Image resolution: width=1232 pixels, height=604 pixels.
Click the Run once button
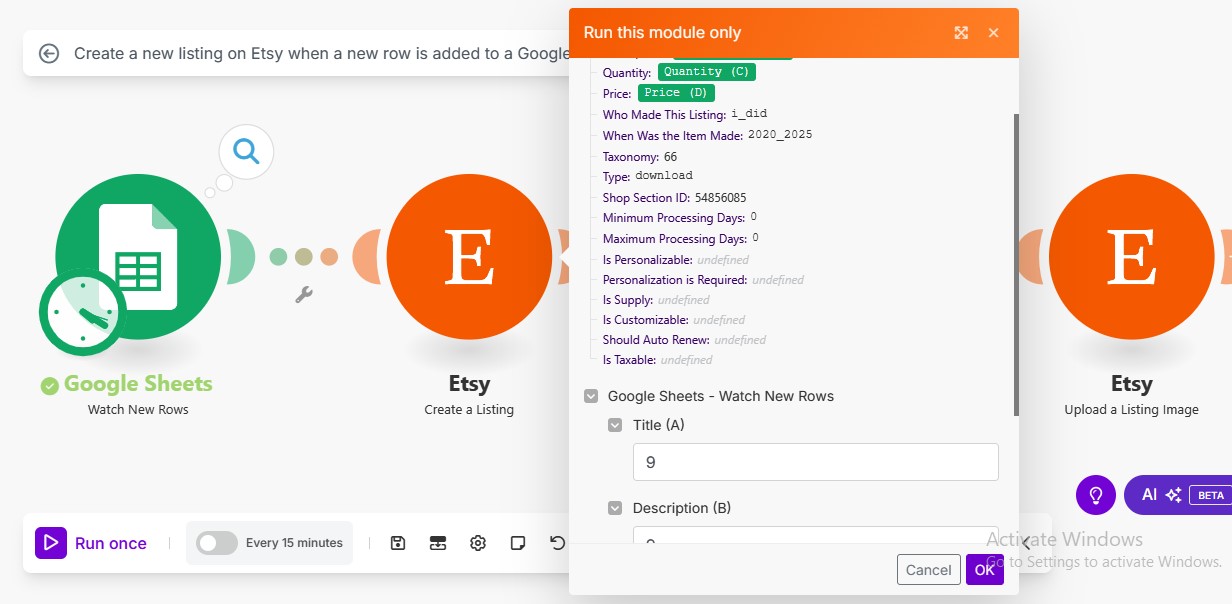[92, 543]
